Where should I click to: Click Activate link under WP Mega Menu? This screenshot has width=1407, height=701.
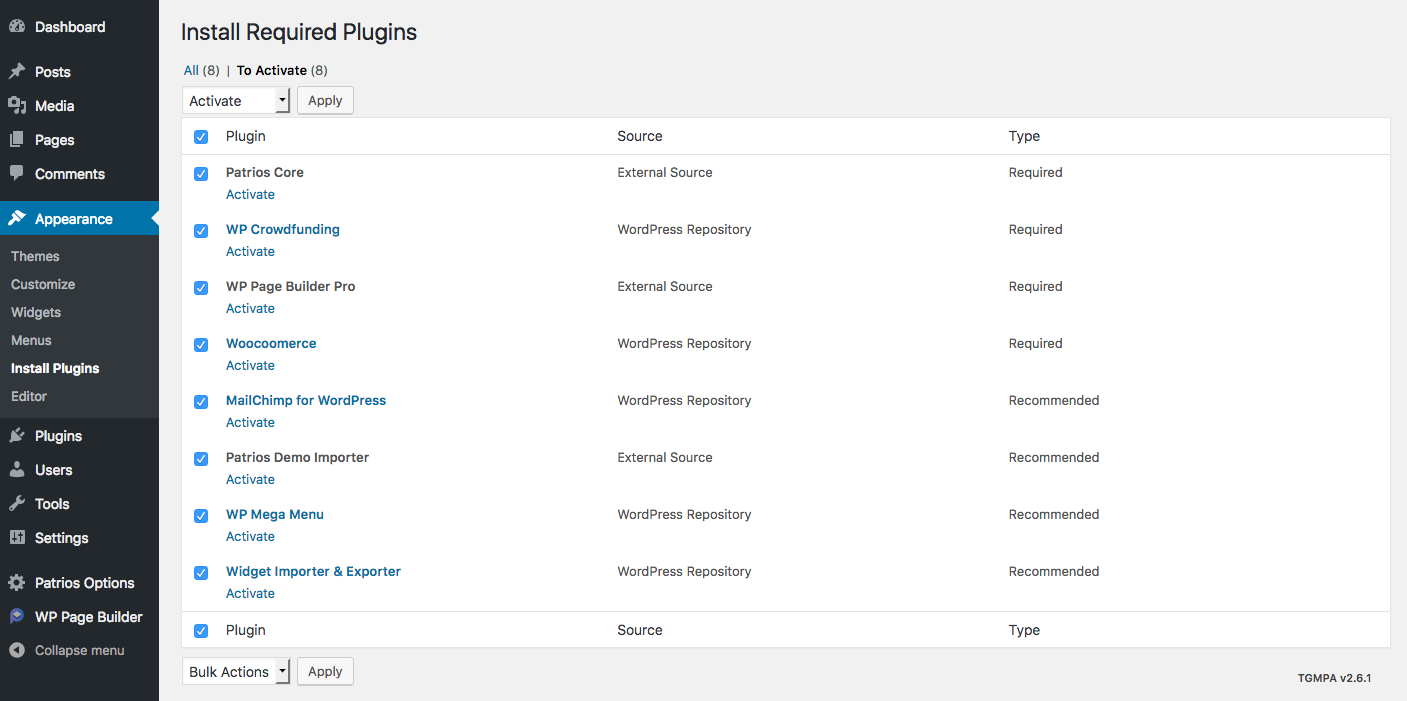tap(250, 537)
